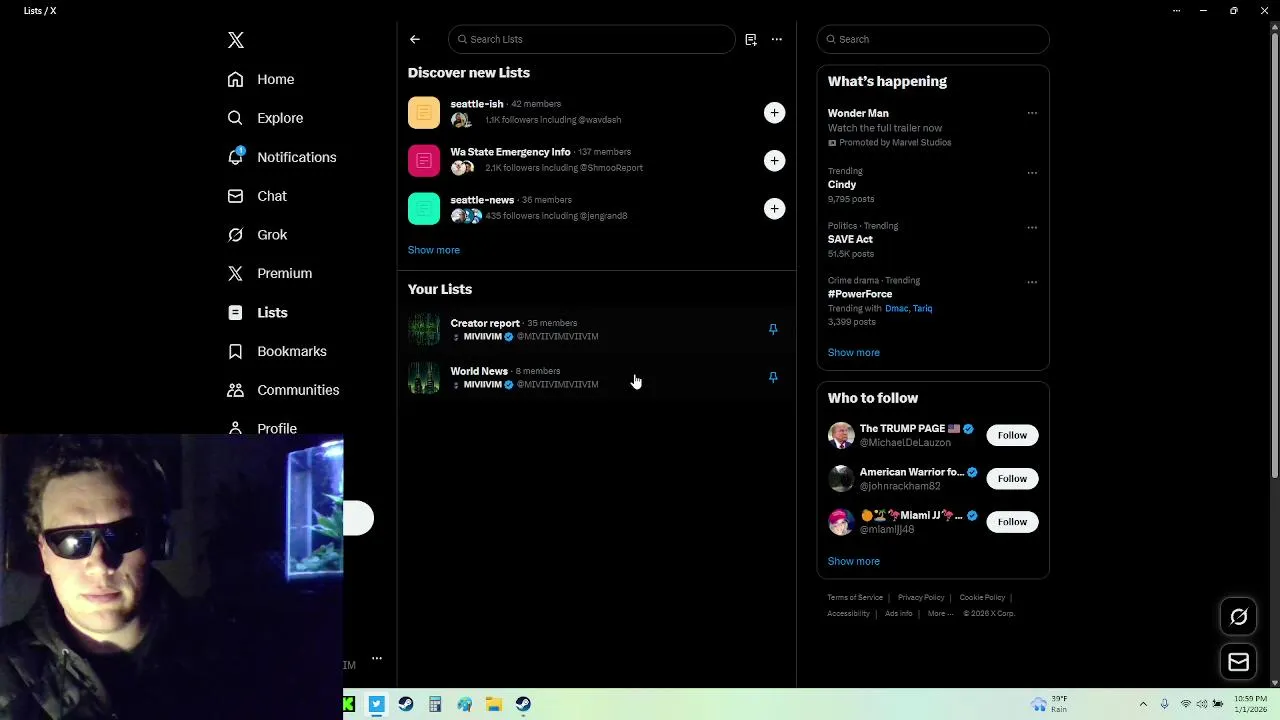Open the seattle-news list thumbnail
The height and width of the screenshot is (720, 1280).
pos(424,209)
